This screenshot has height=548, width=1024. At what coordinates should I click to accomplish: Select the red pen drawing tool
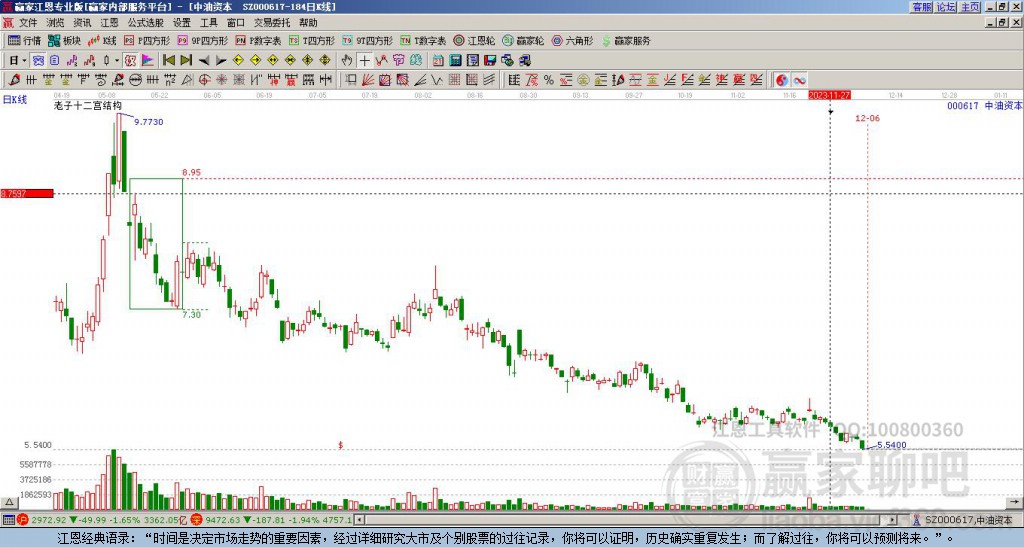[14, 80]
